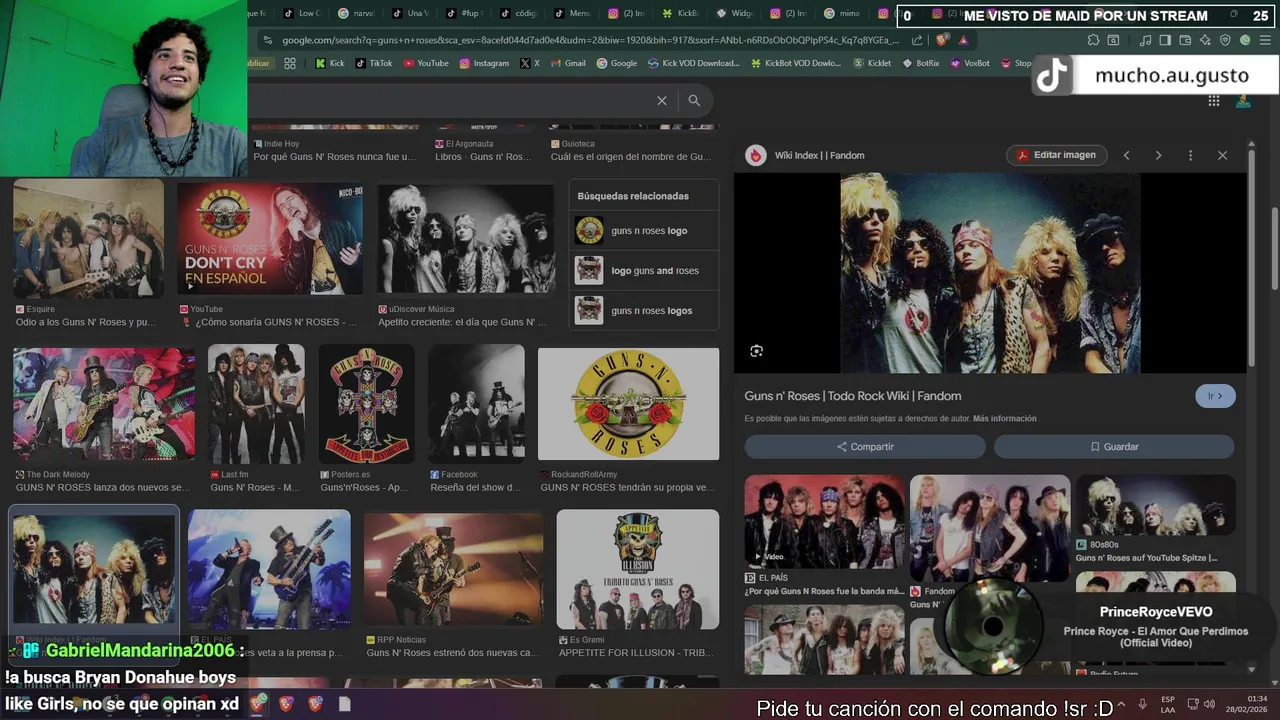The image size is (1280, 720).
Task: Click the Brave Shields lion icon
Action: [942, 40]
